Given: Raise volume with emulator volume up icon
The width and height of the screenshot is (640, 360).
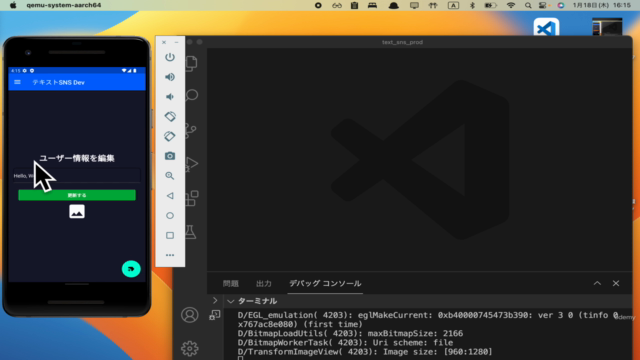Looking at the screenshot, I should point(170,77).
